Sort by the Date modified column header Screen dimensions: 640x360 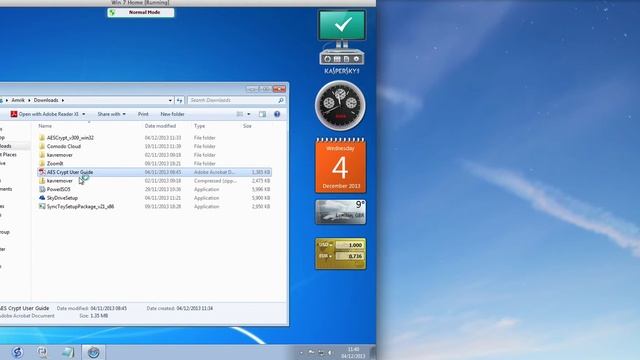pos(160,126)
